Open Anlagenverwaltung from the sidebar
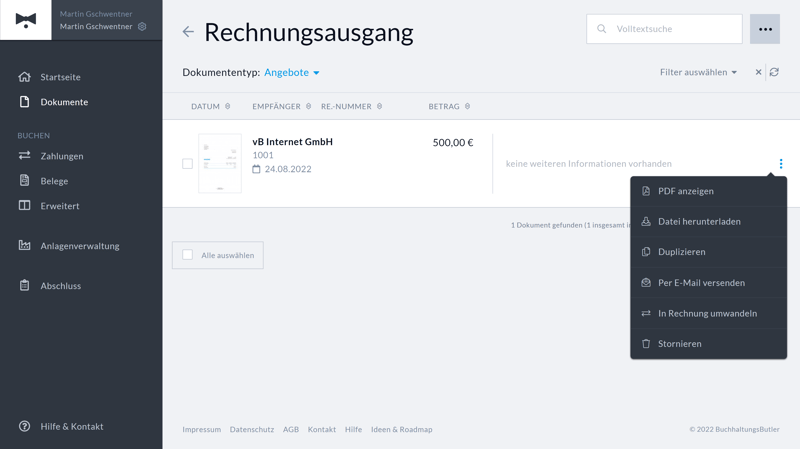The width and height of the screenshot is (800, 449). tap(79, 246)
